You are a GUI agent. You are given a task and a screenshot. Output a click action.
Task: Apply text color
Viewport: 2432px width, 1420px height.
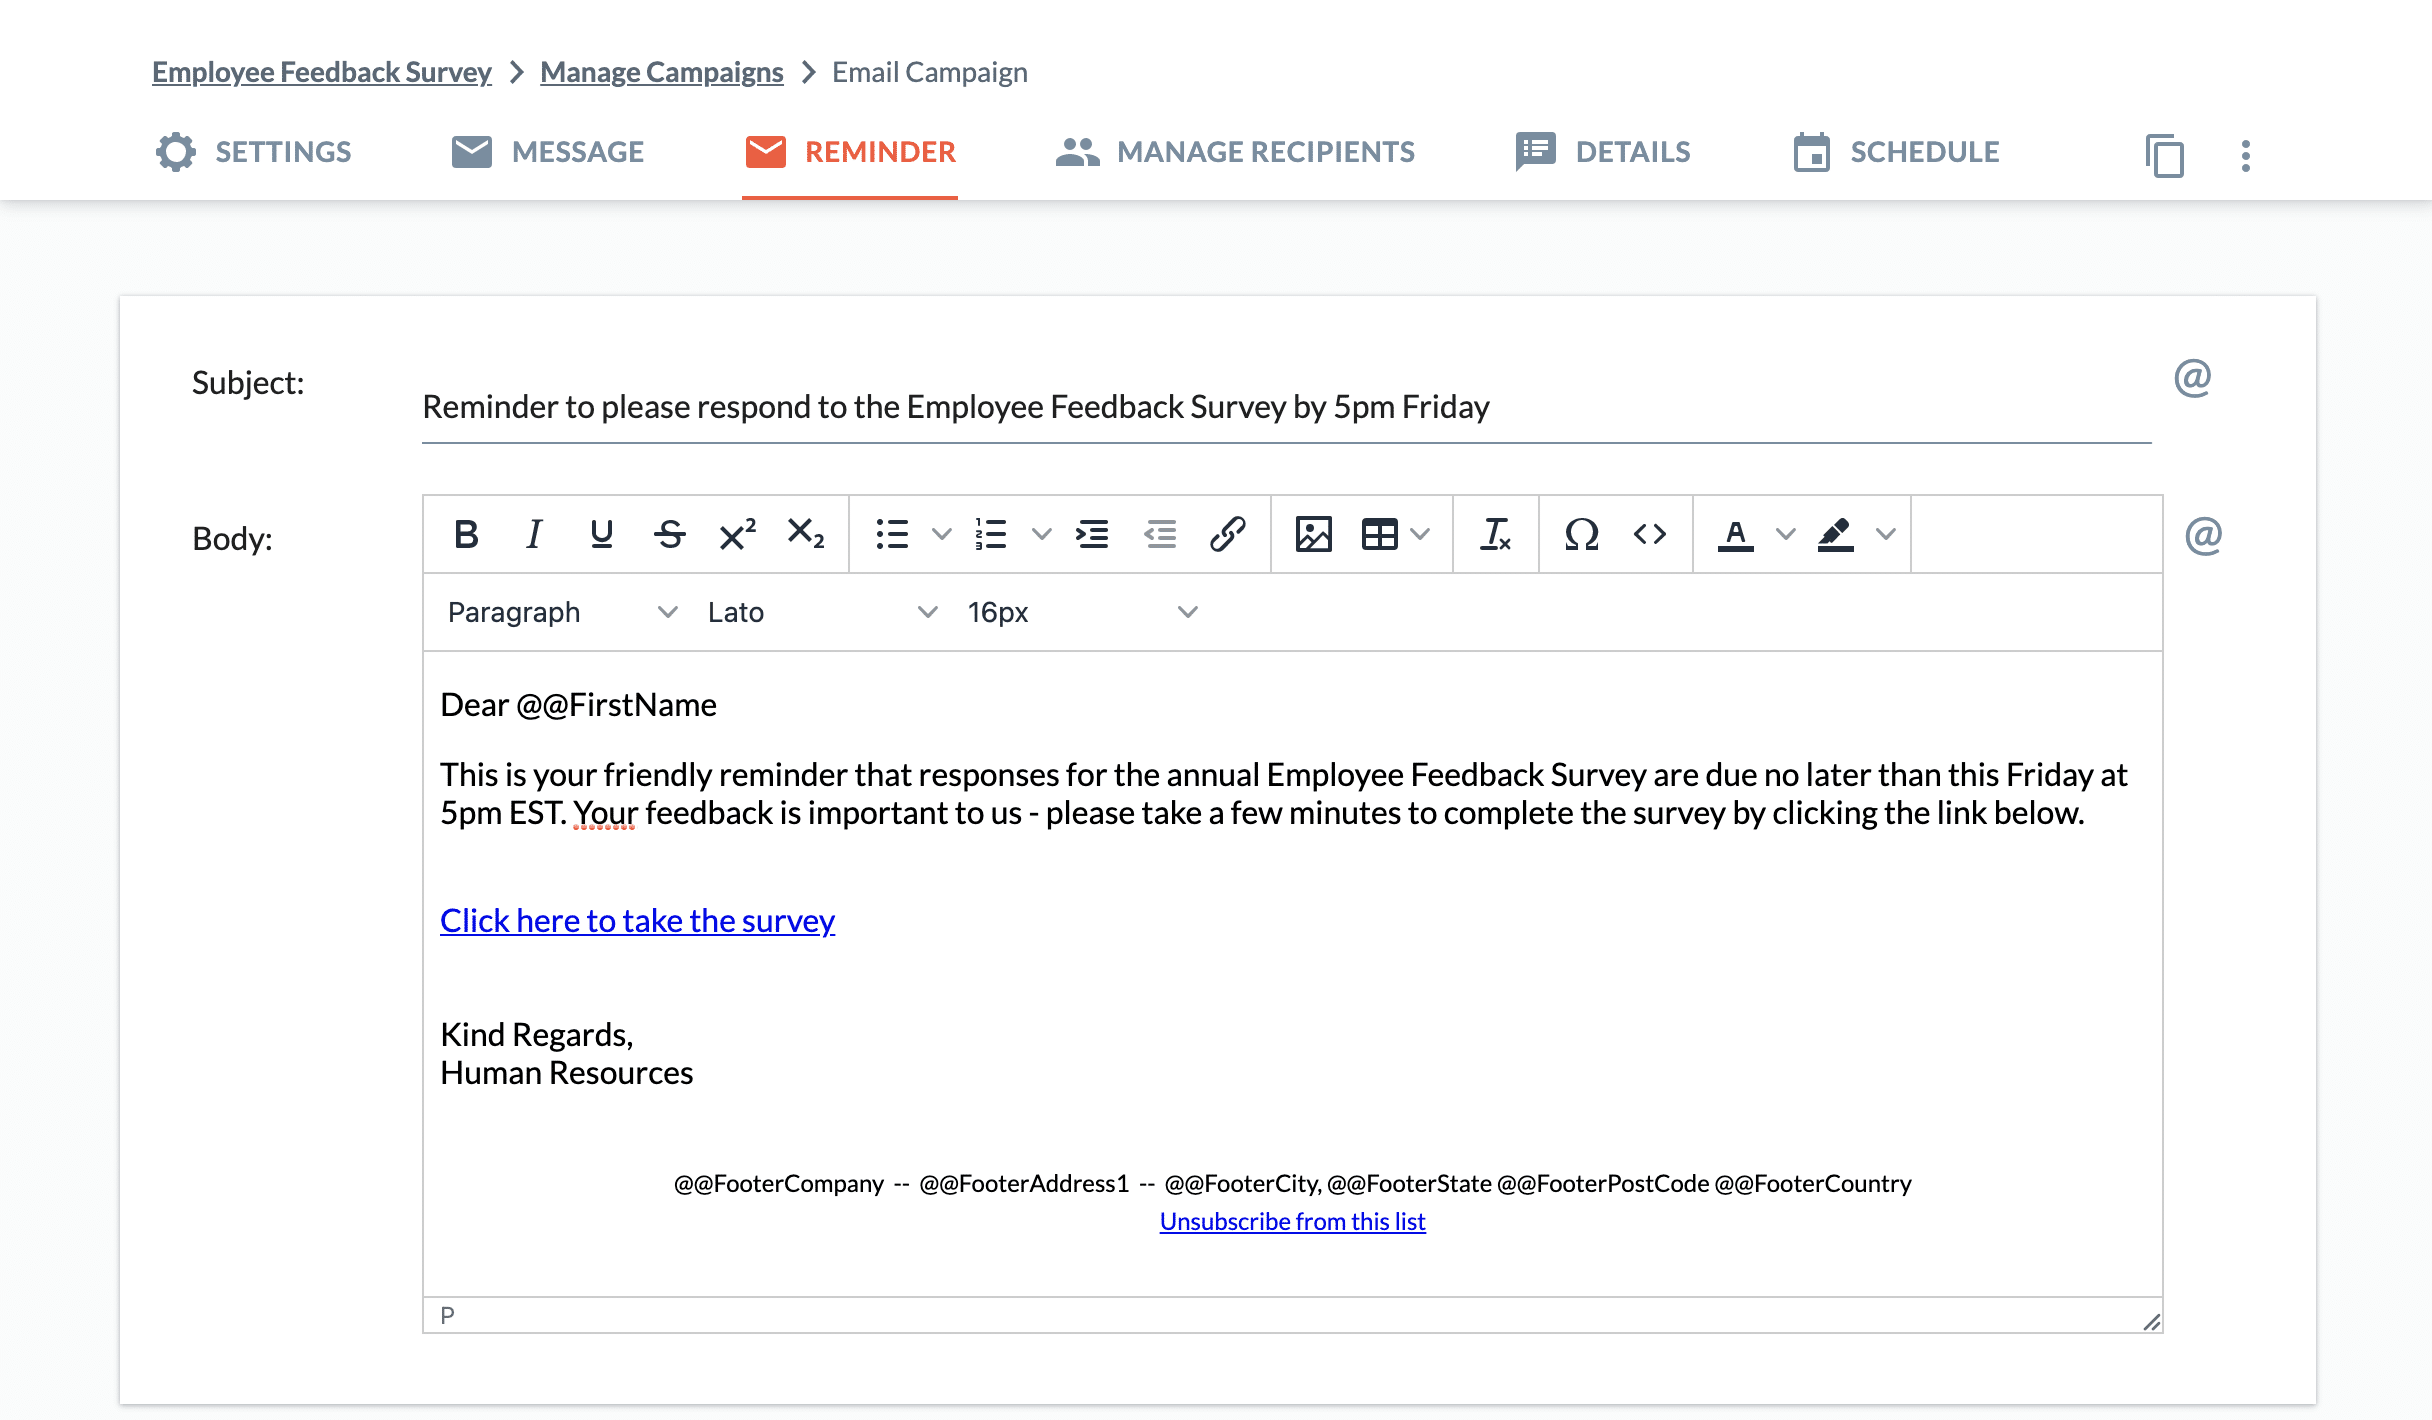[x=1736, y=534]
